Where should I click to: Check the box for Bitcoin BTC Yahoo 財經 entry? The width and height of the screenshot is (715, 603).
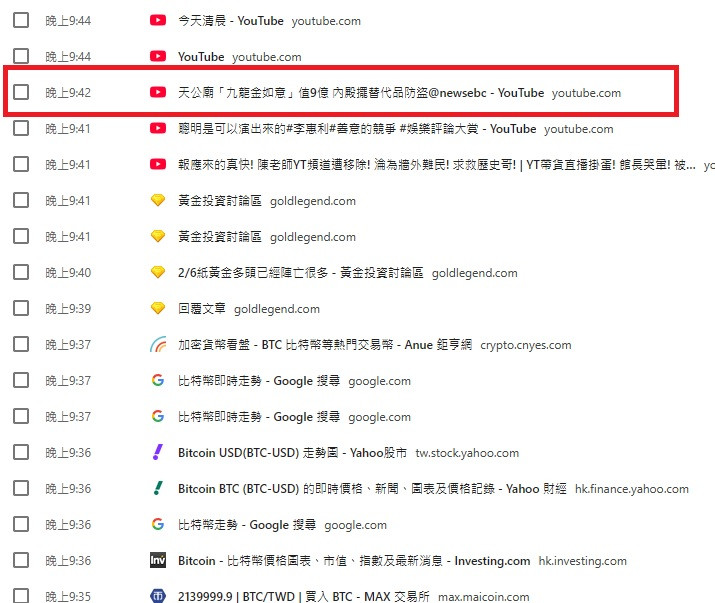pos(21,489)
